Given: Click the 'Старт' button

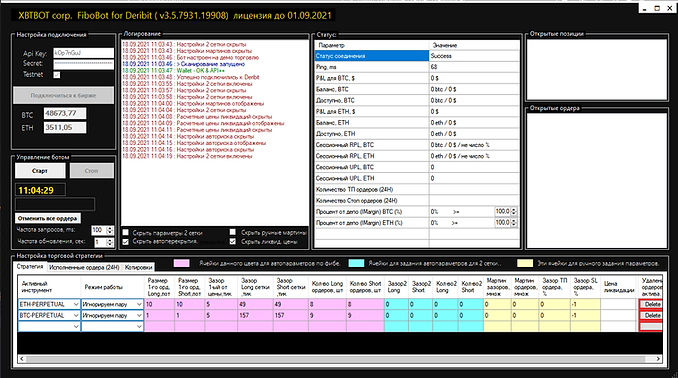Looking at the screenshot, I should 40,171.
